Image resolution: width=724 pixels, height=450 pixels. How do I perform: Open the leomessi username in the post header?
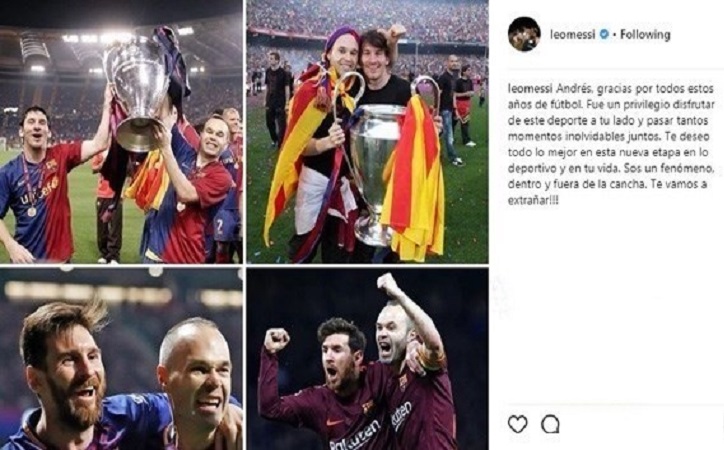tap(573, 34)
